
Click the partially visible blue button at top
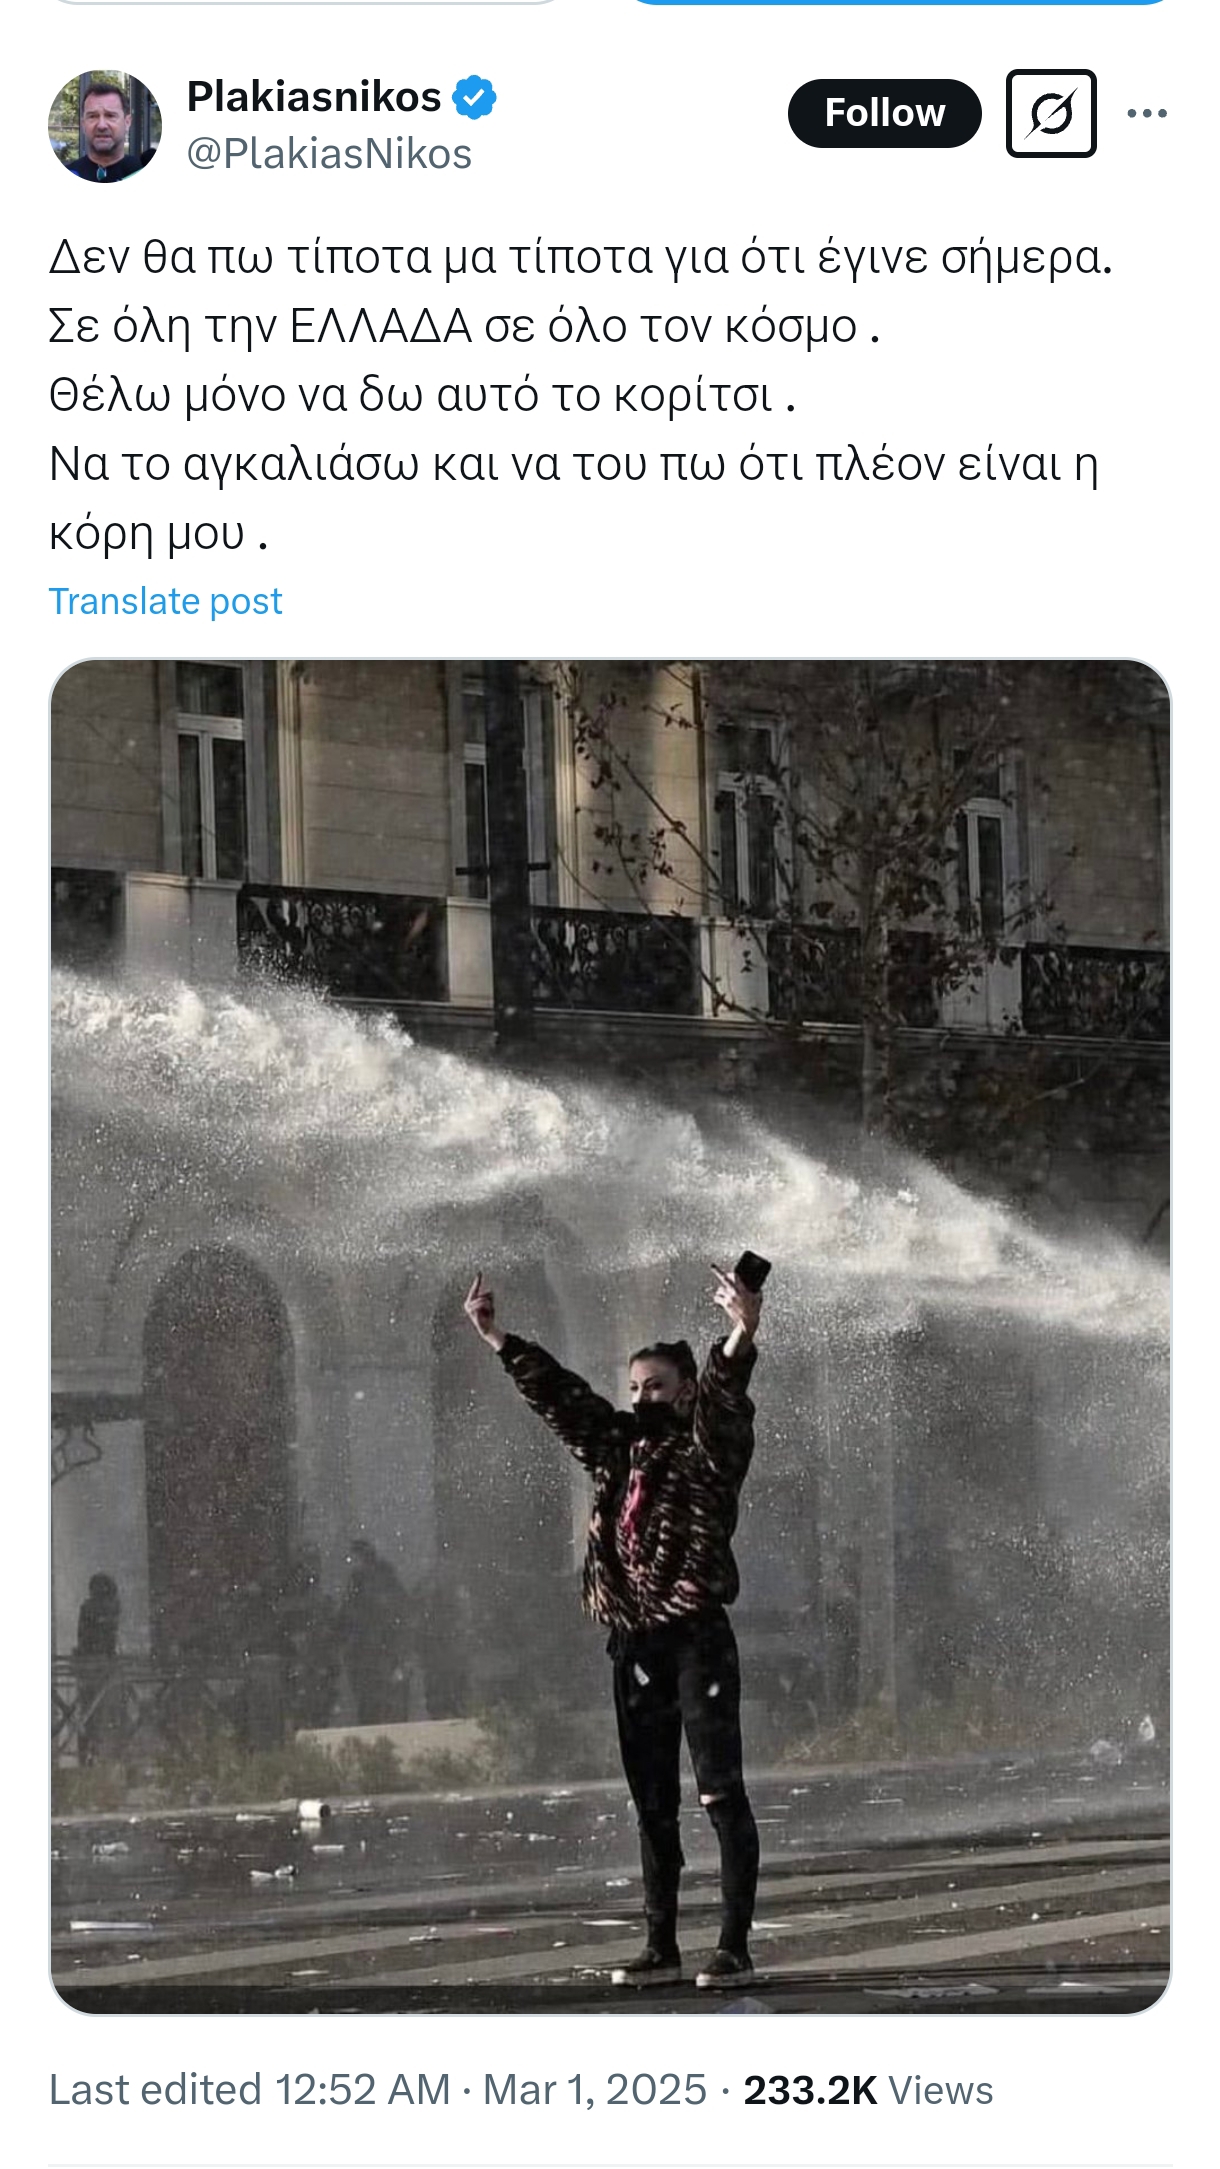pos(900,3)
